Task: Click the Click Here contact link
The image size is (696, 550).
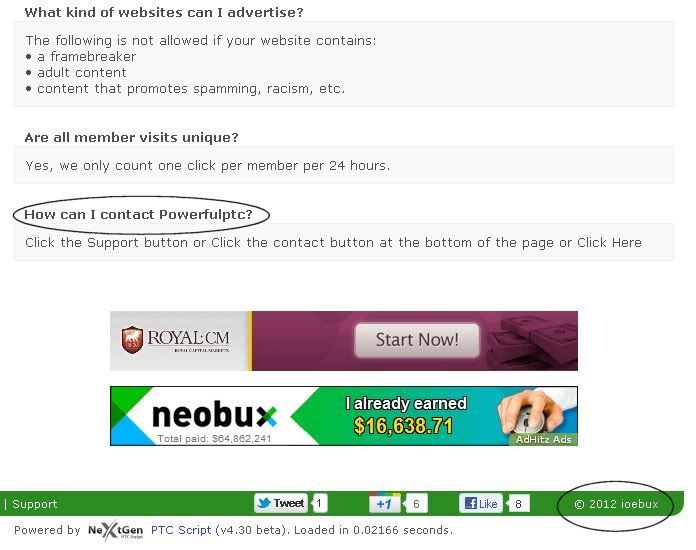Action: (609, 242)
